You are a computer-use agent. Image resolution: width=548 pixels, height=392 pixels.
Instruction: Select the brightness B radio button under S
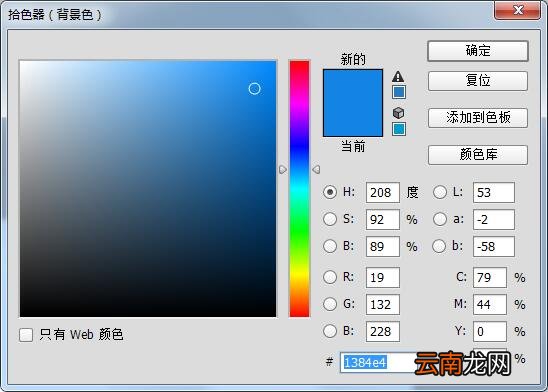tap(330, 246)
